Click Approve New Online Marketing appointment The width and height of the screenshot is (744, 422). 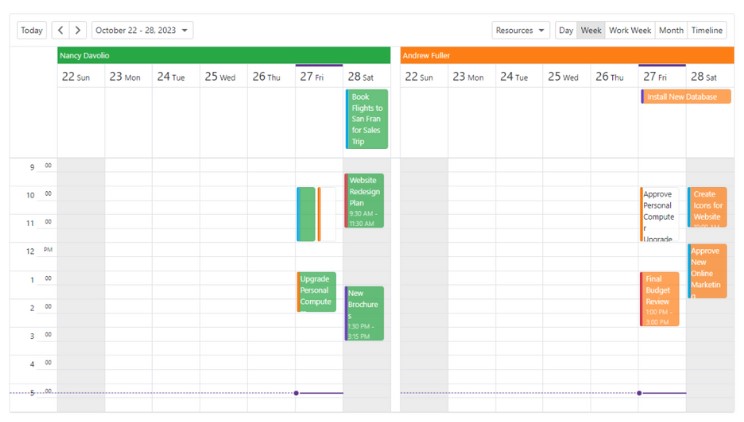(x=707, y=271)
